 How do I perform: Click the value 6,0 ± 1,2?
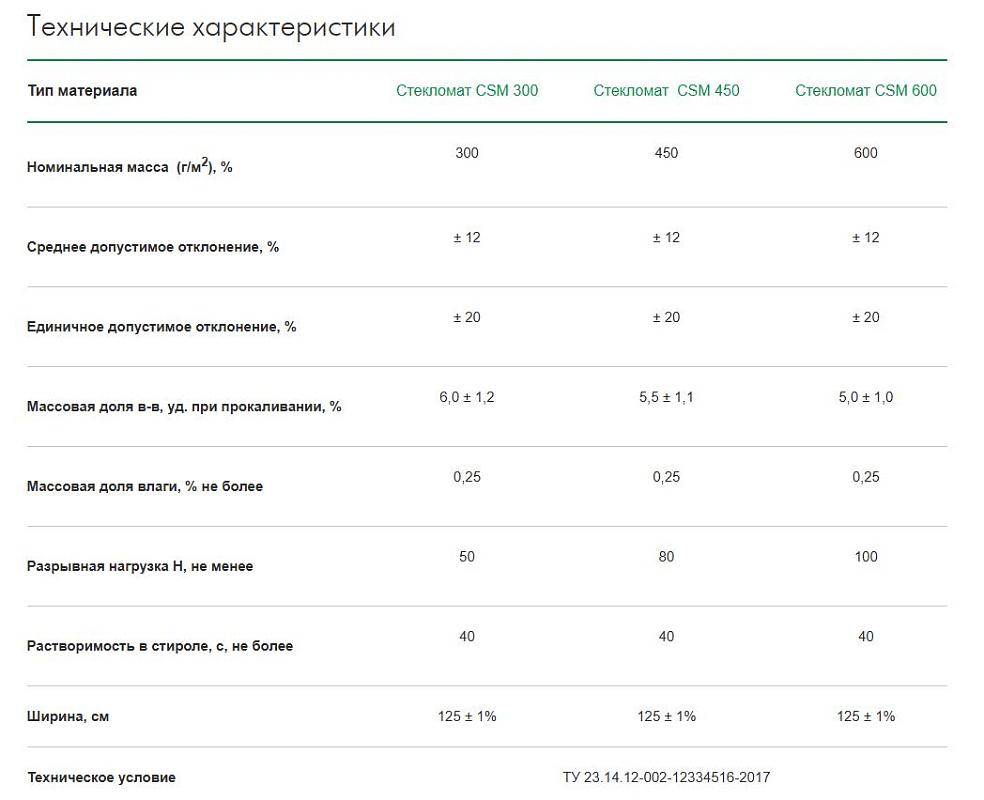[x=466, y=397]
